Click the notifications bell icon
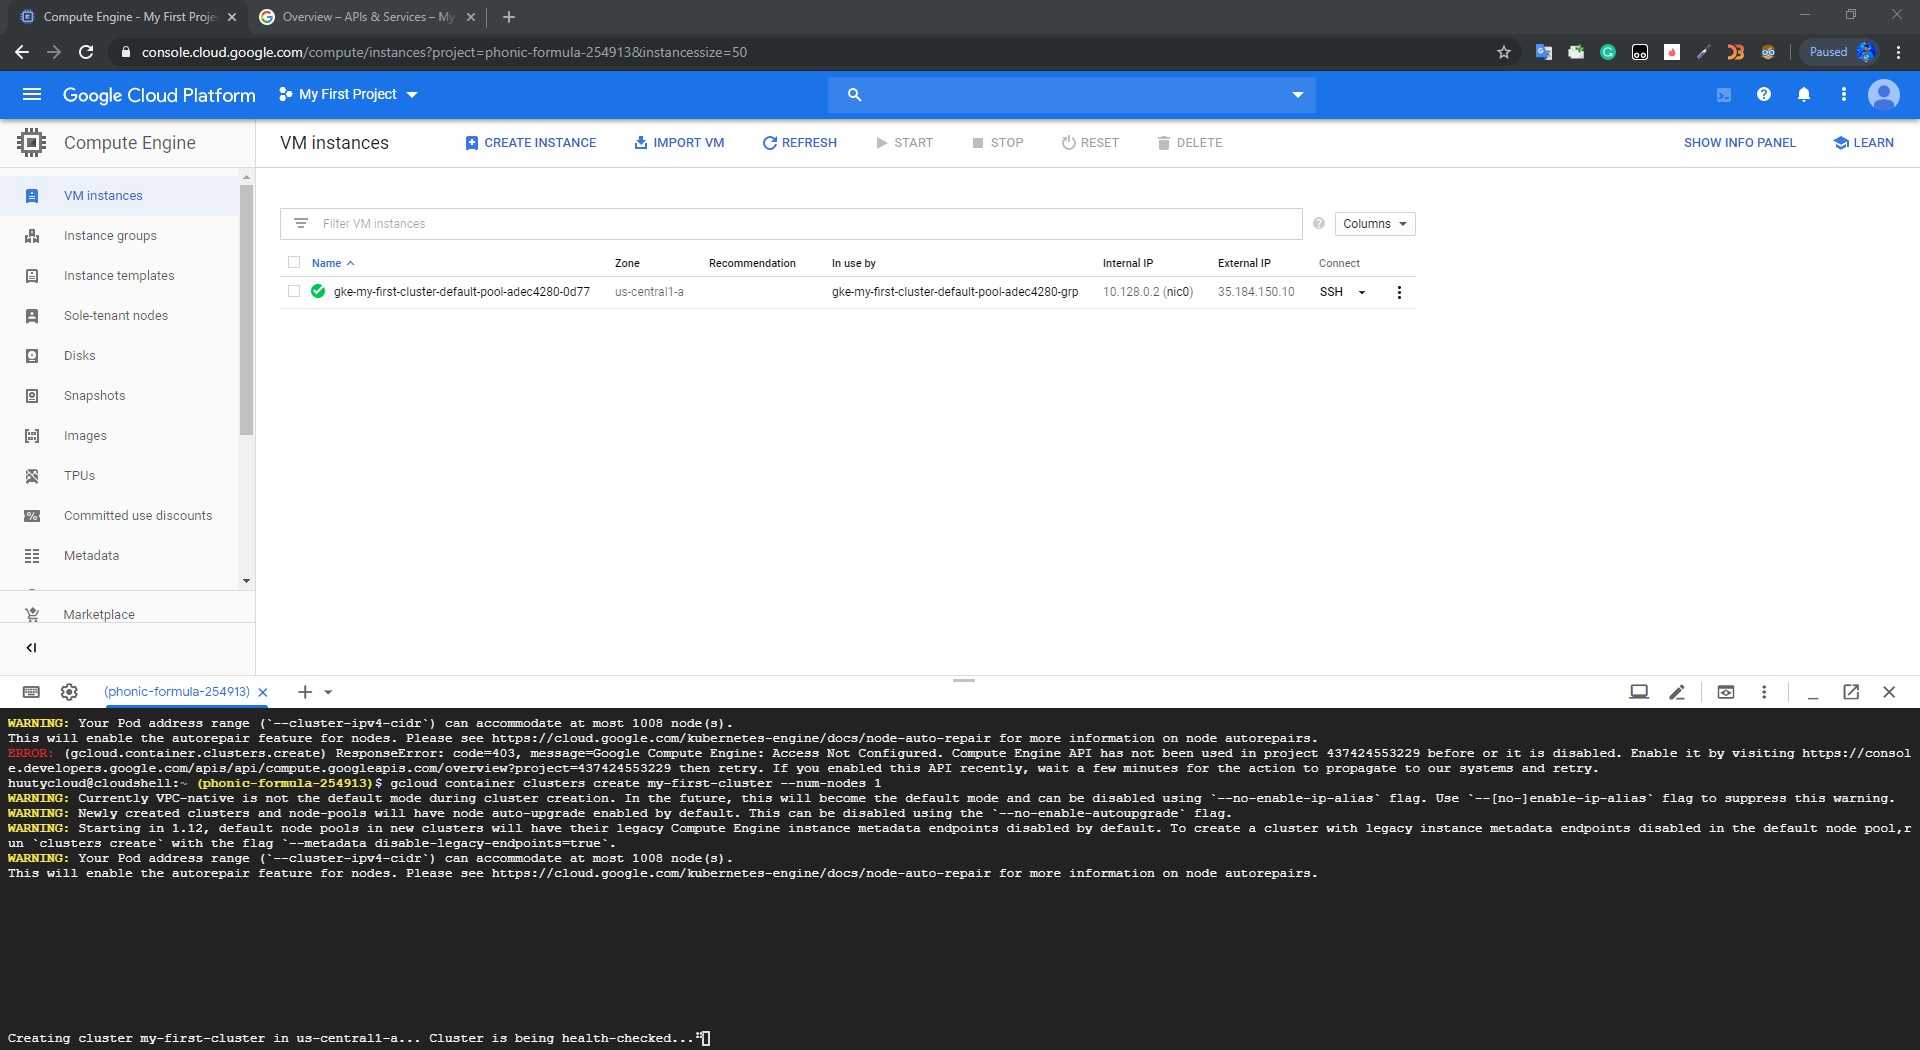Viewport: 1920px width, 1050px height. point(1803,94)
